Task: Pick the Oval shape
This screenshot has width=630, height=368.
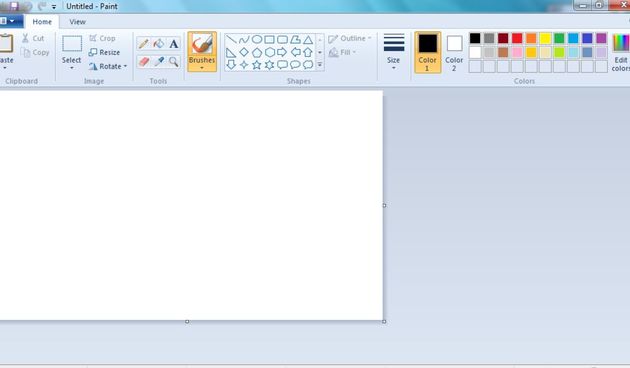Action: click(x=257, y=39)
